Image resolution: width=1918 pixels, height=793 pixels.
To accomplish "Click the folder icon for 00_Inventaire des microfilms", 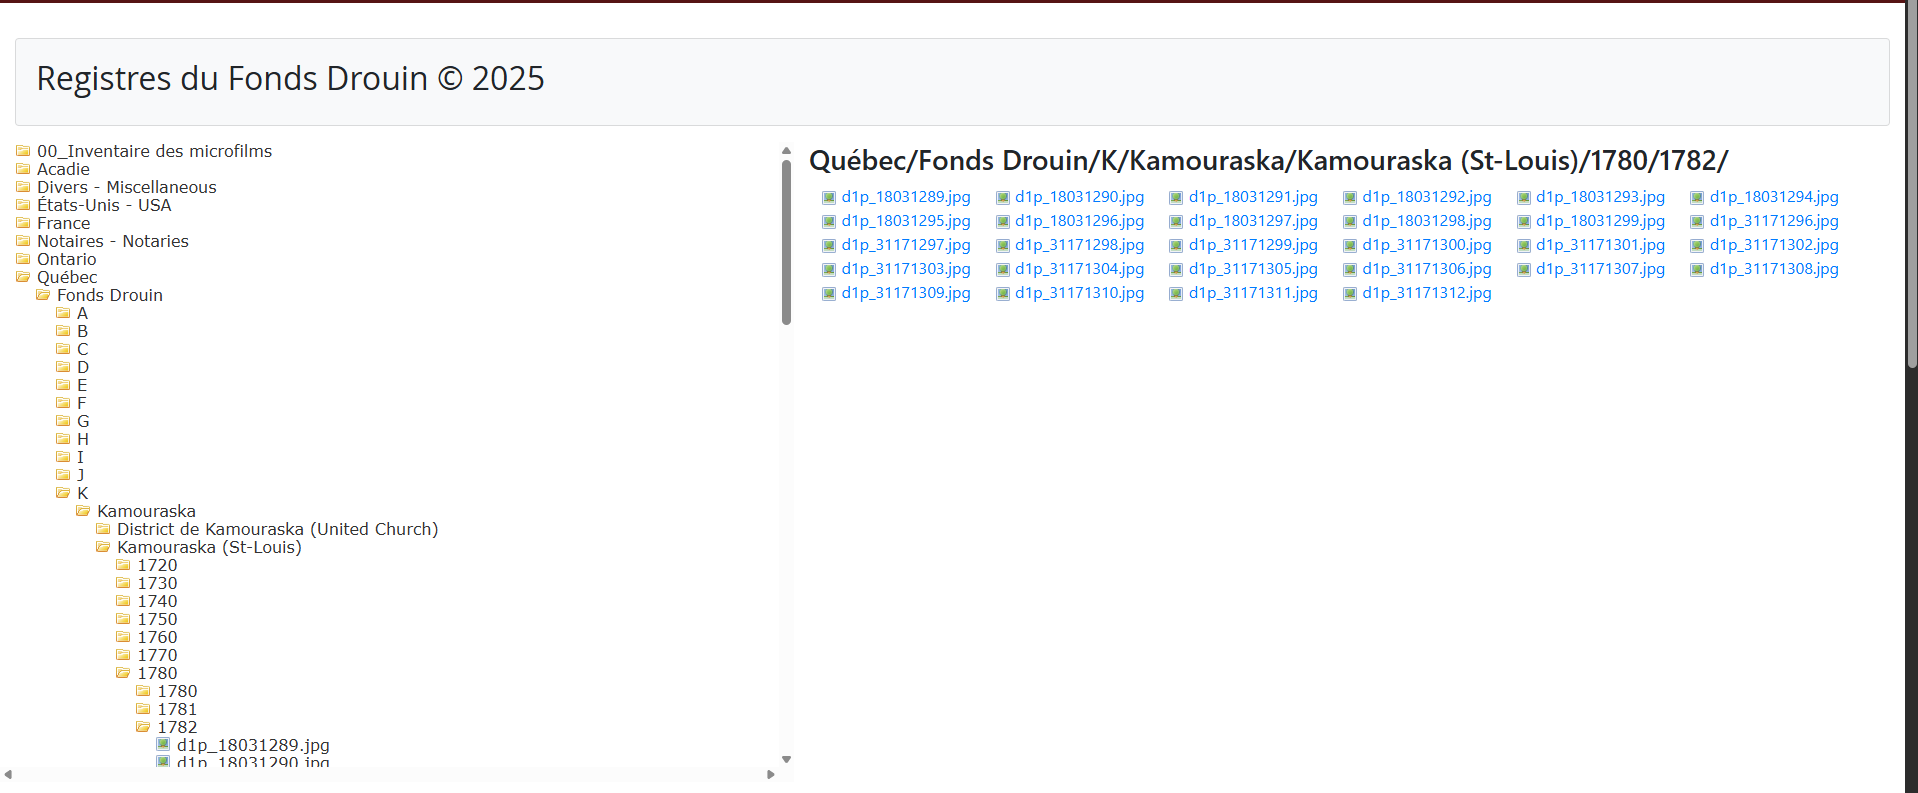I will tap(23, 151).
